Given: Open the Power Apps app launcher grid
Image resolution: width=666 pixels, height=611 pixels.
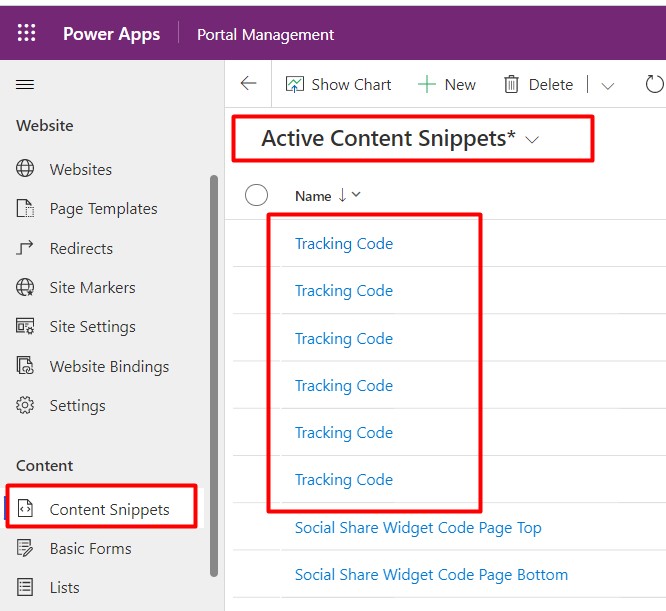Looking at the screenshot, I should pyautogui.click(x=26, y=33).
